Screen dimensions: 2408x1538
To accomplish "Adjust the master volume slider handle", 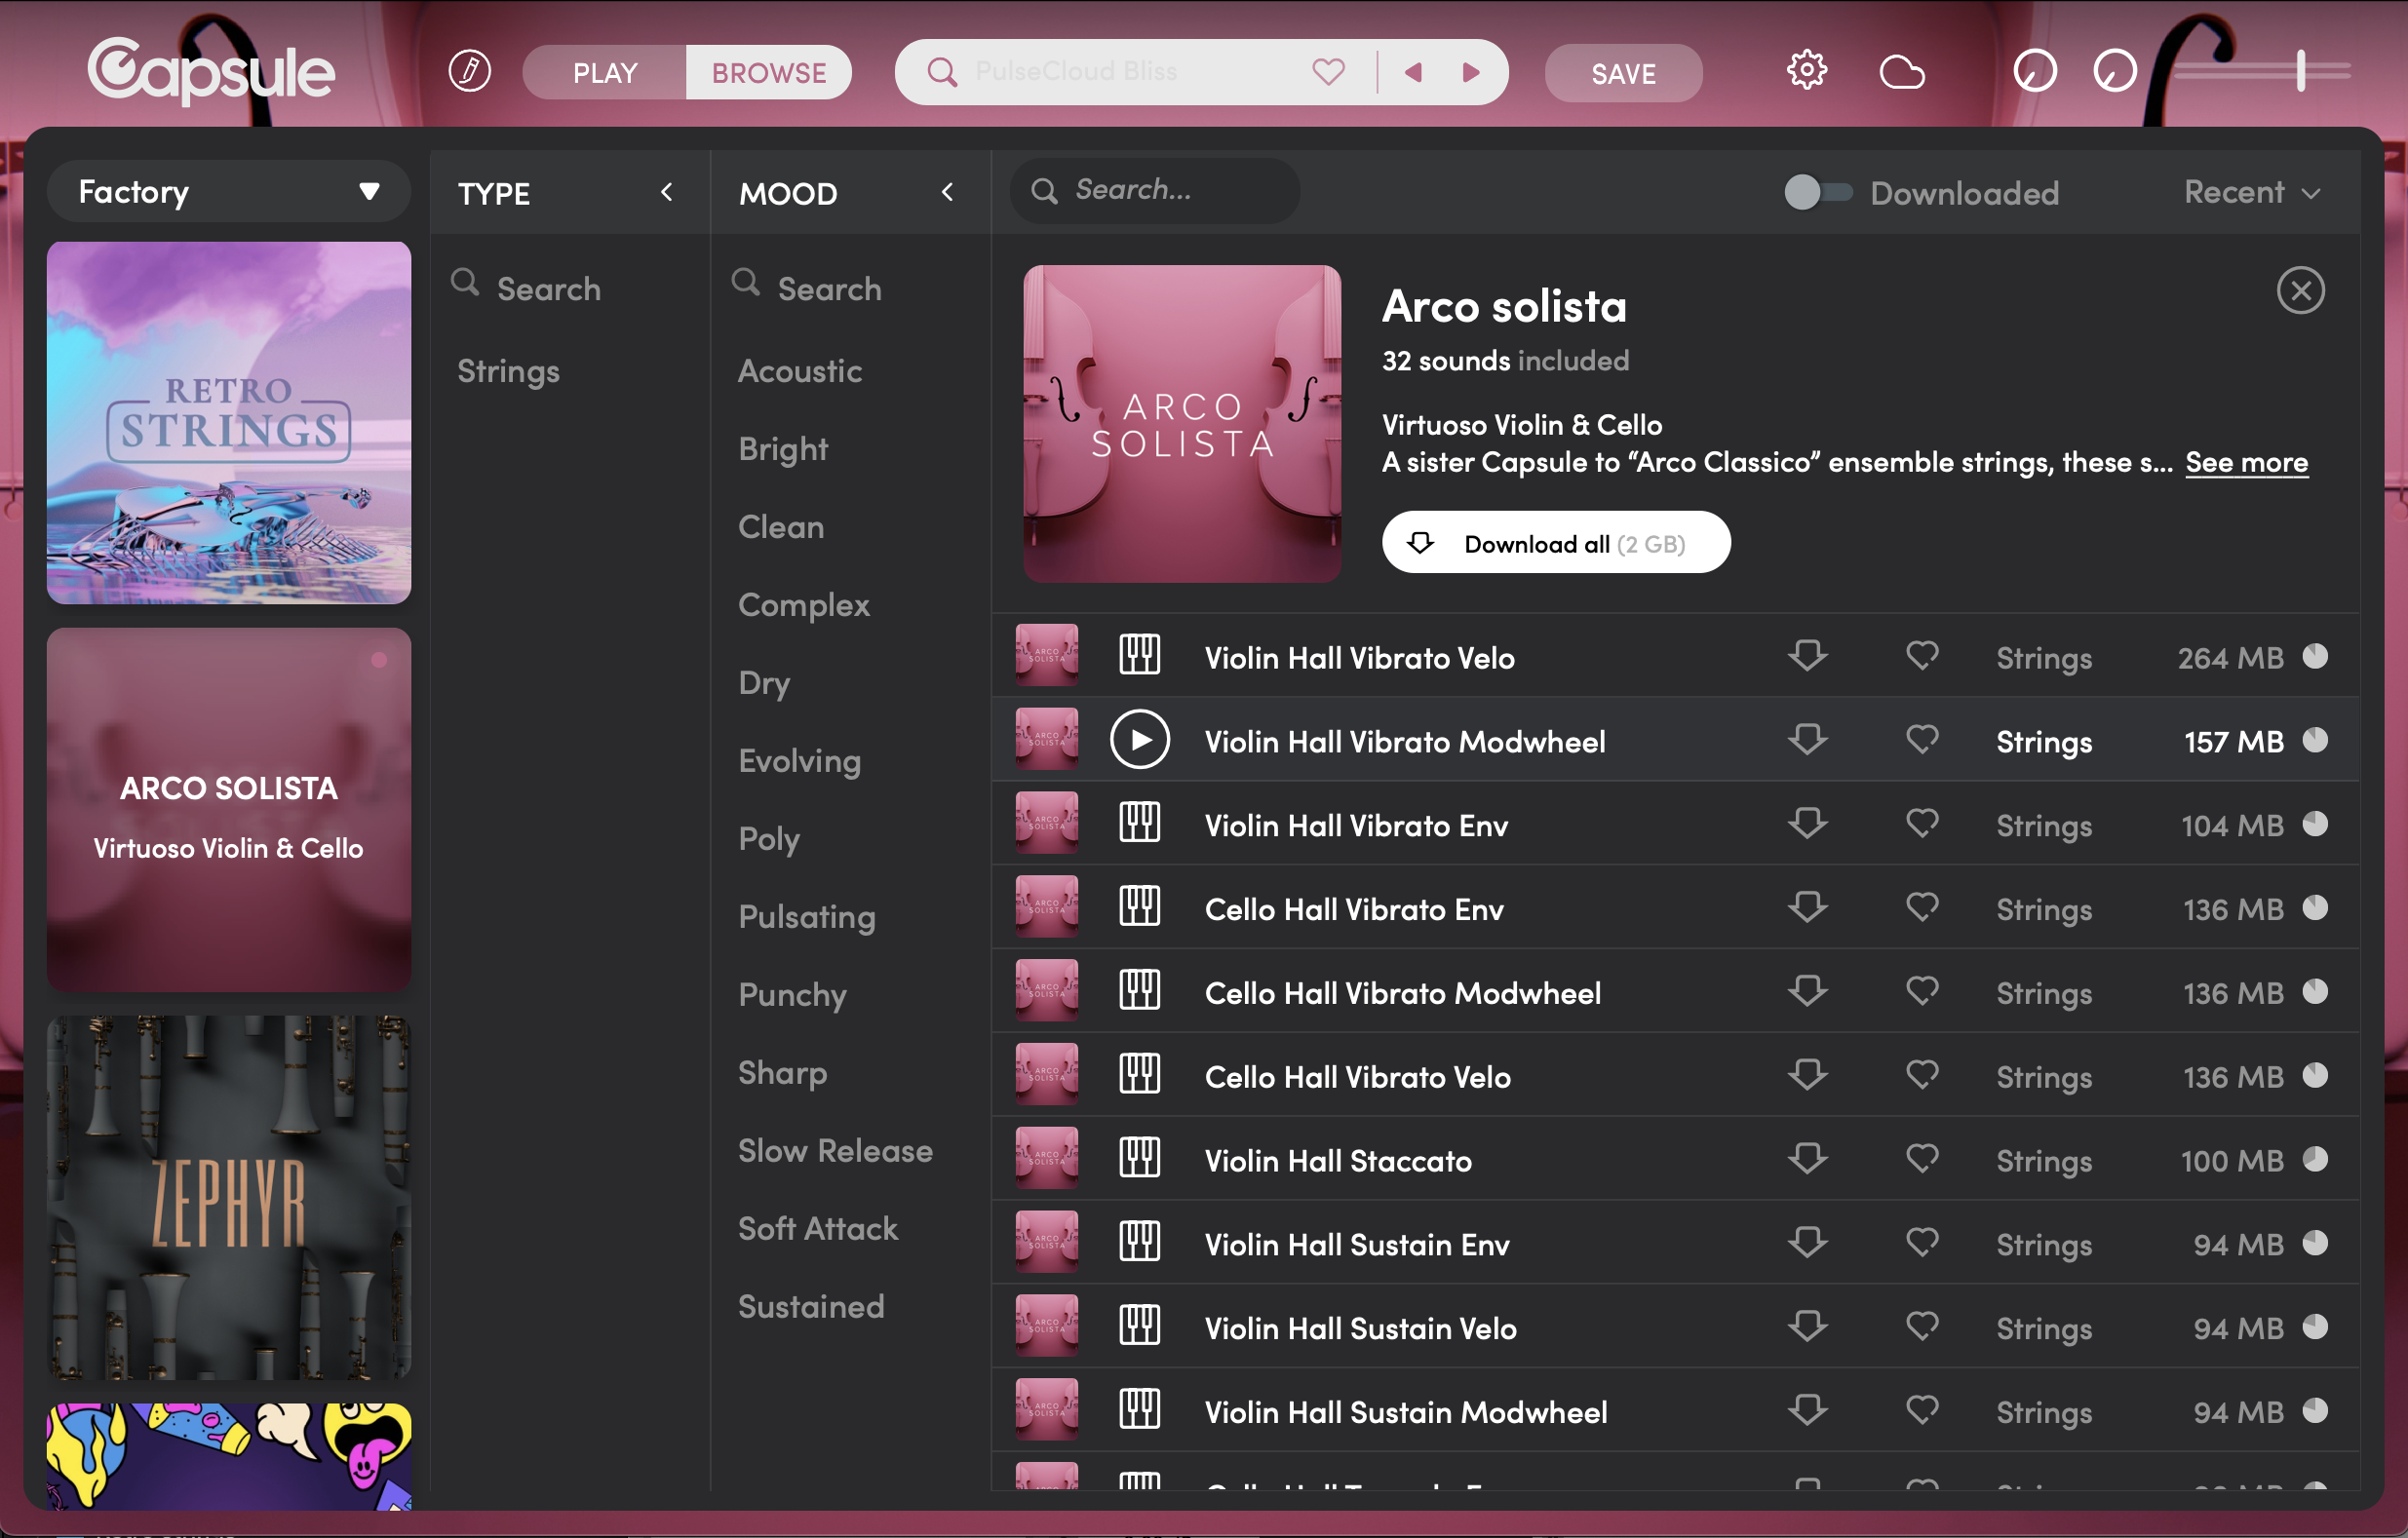I will pos(2300,71).
